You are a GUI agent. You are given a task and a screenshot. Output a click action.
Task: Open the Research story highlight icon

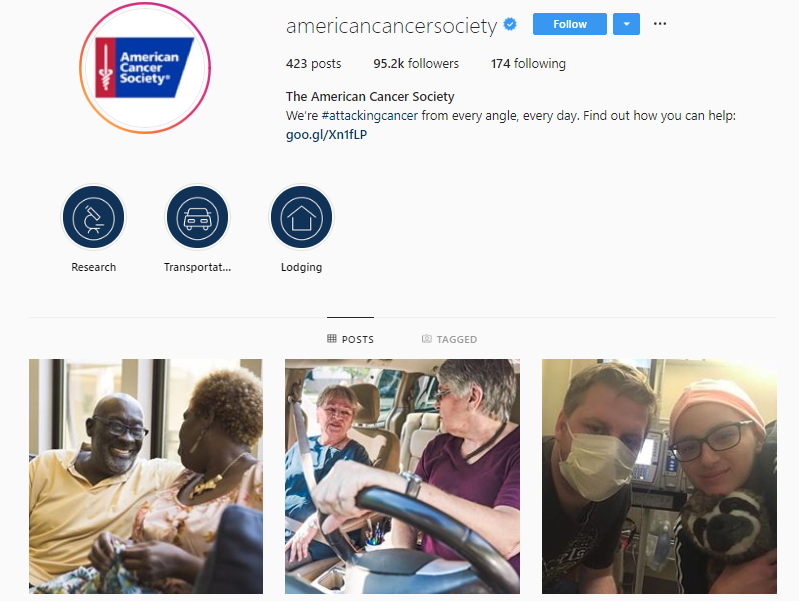click(94, 218)
